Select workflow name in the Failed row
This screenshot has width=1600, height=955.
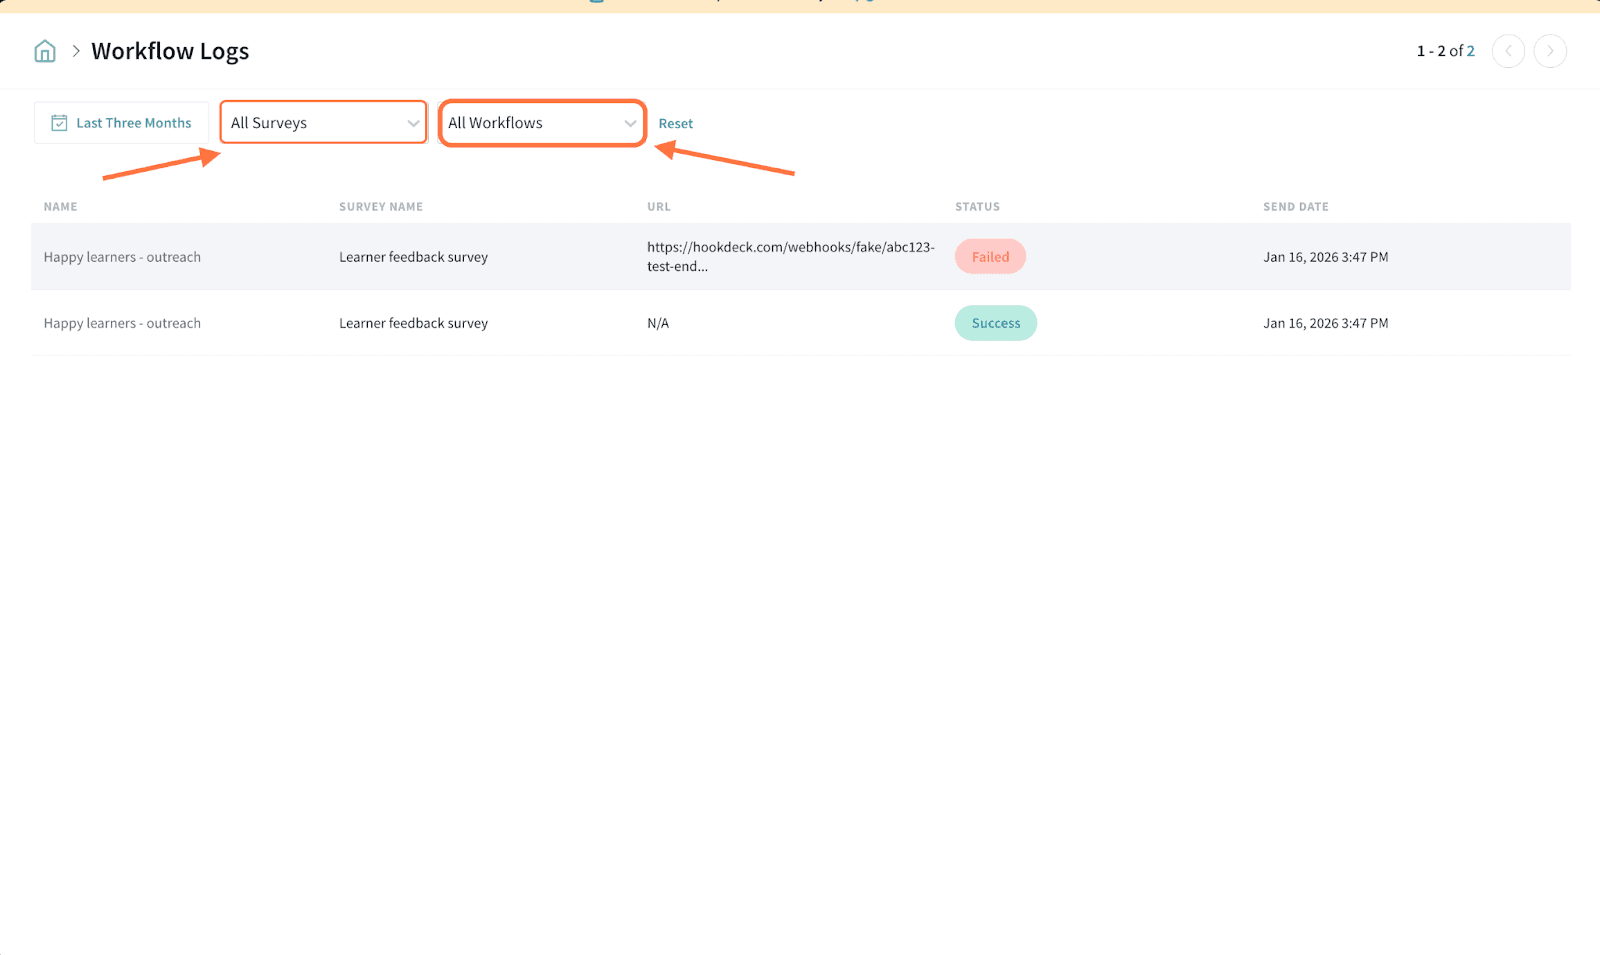(122, 257)
